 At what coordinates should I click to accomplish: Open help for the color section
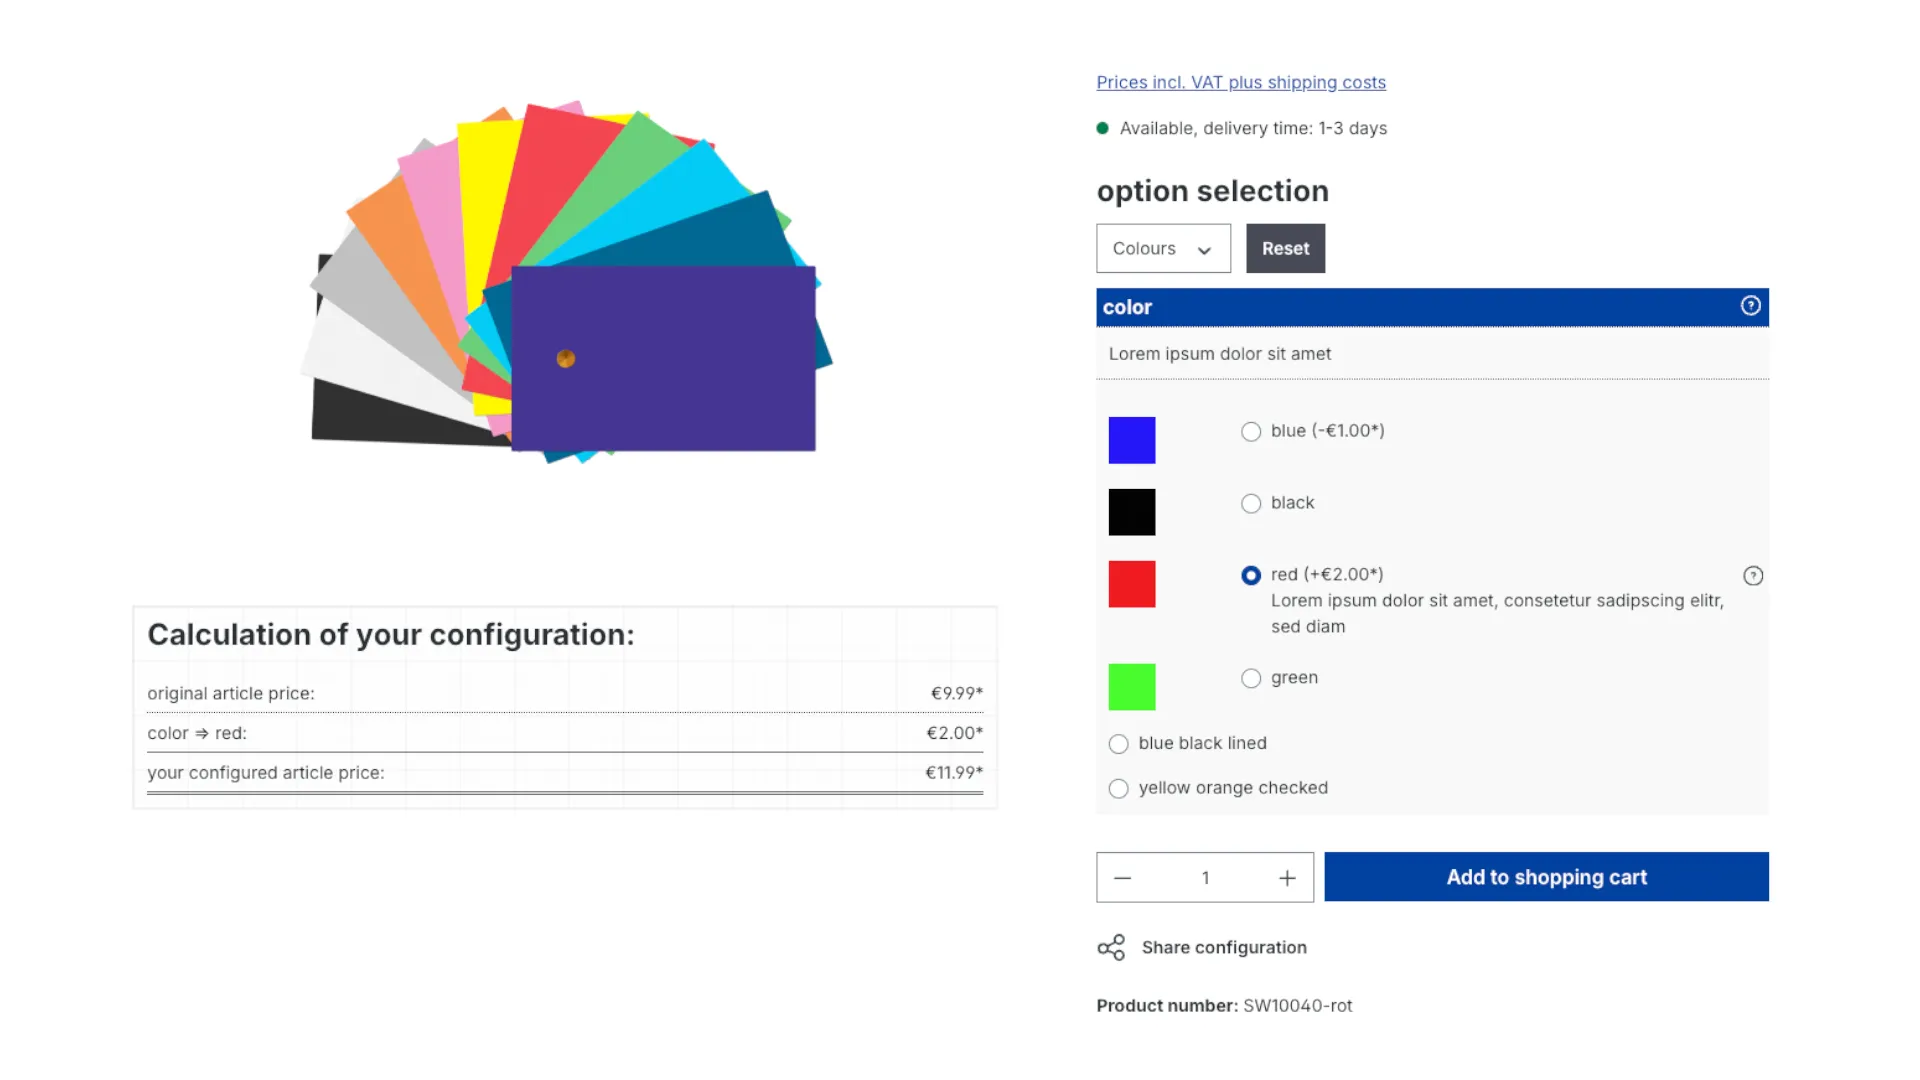click(1750, 306)
